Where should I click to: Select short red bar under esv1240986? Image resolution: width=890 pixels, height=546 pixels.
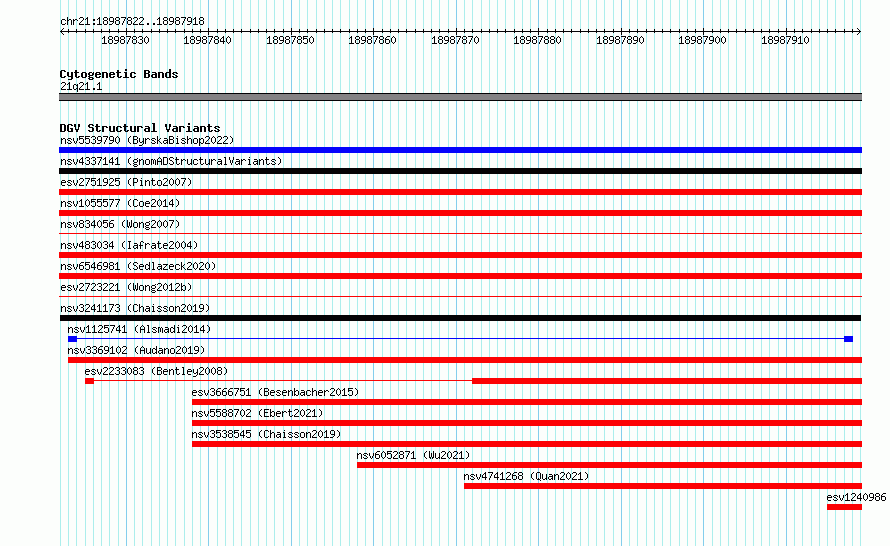point(845,507)
